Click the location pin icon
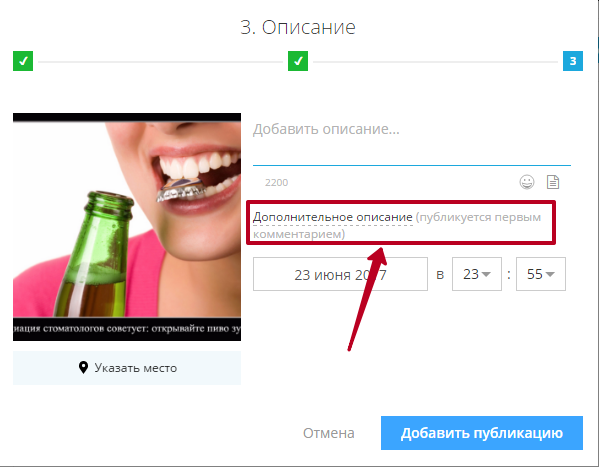Screen dimensions: 599x467 [x=83, y=368]
